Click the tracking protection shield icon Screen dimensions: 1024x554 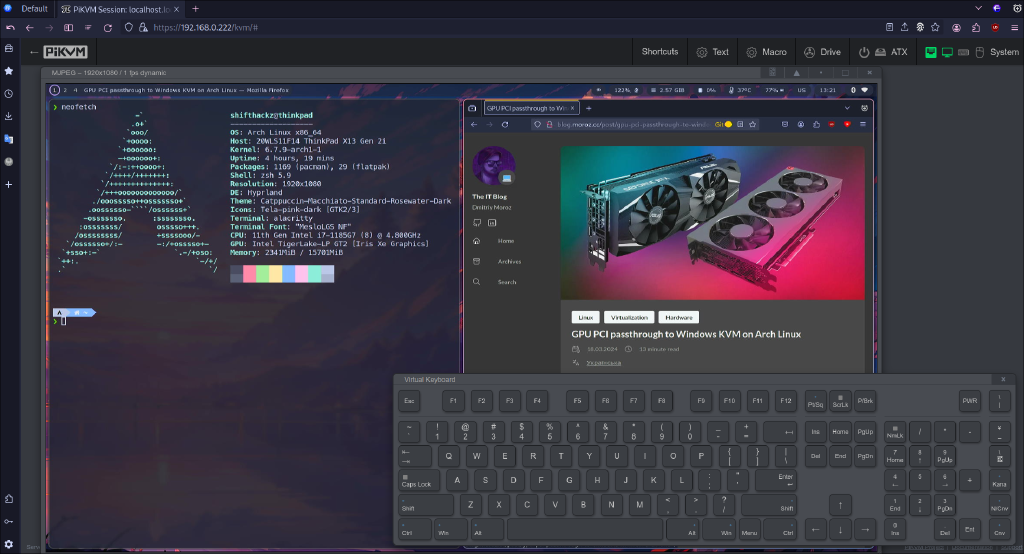tap(129, 27)
